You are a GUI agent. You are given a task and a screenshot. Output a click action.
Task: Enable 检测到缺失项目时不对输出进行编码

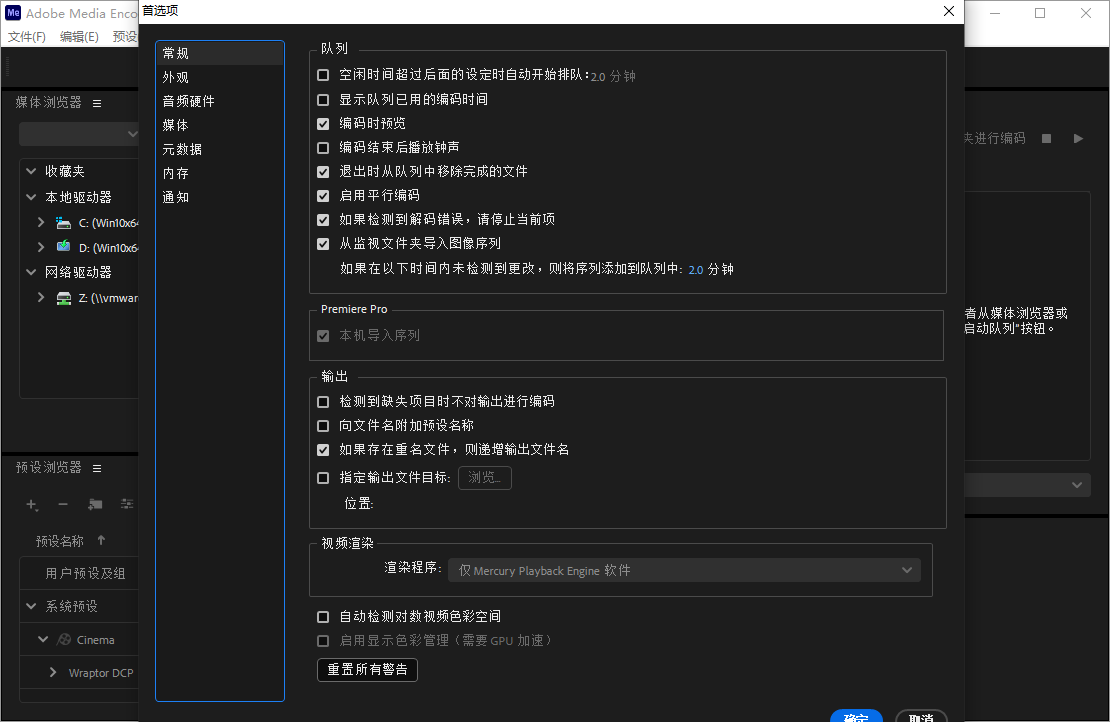(323, 401)
